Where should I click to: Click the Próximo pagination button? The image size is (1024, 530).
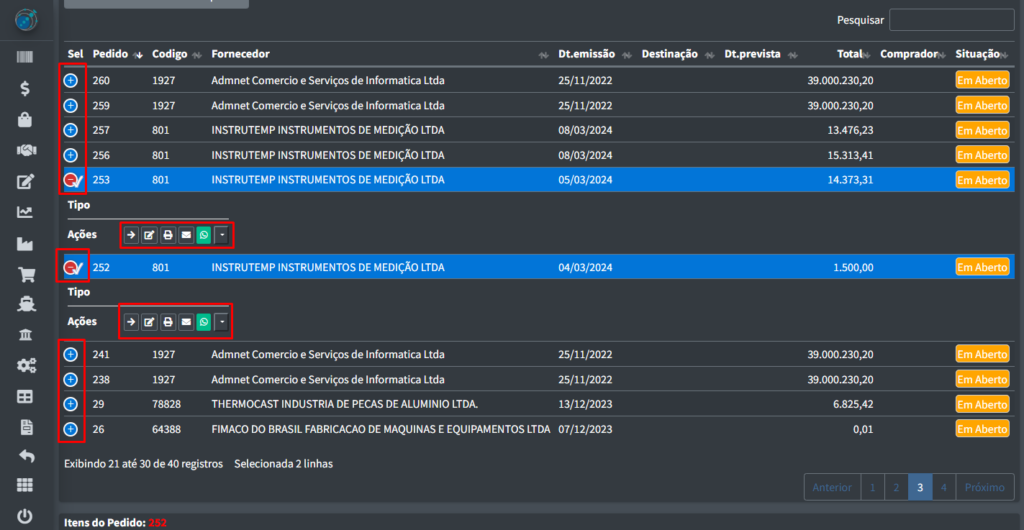click(984, 487)
